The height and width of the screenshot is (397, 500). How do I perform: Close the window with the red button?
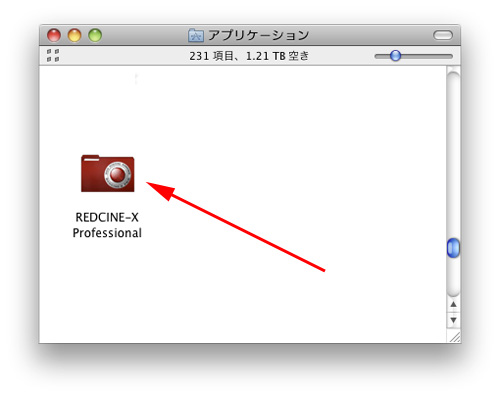point(54,35)
